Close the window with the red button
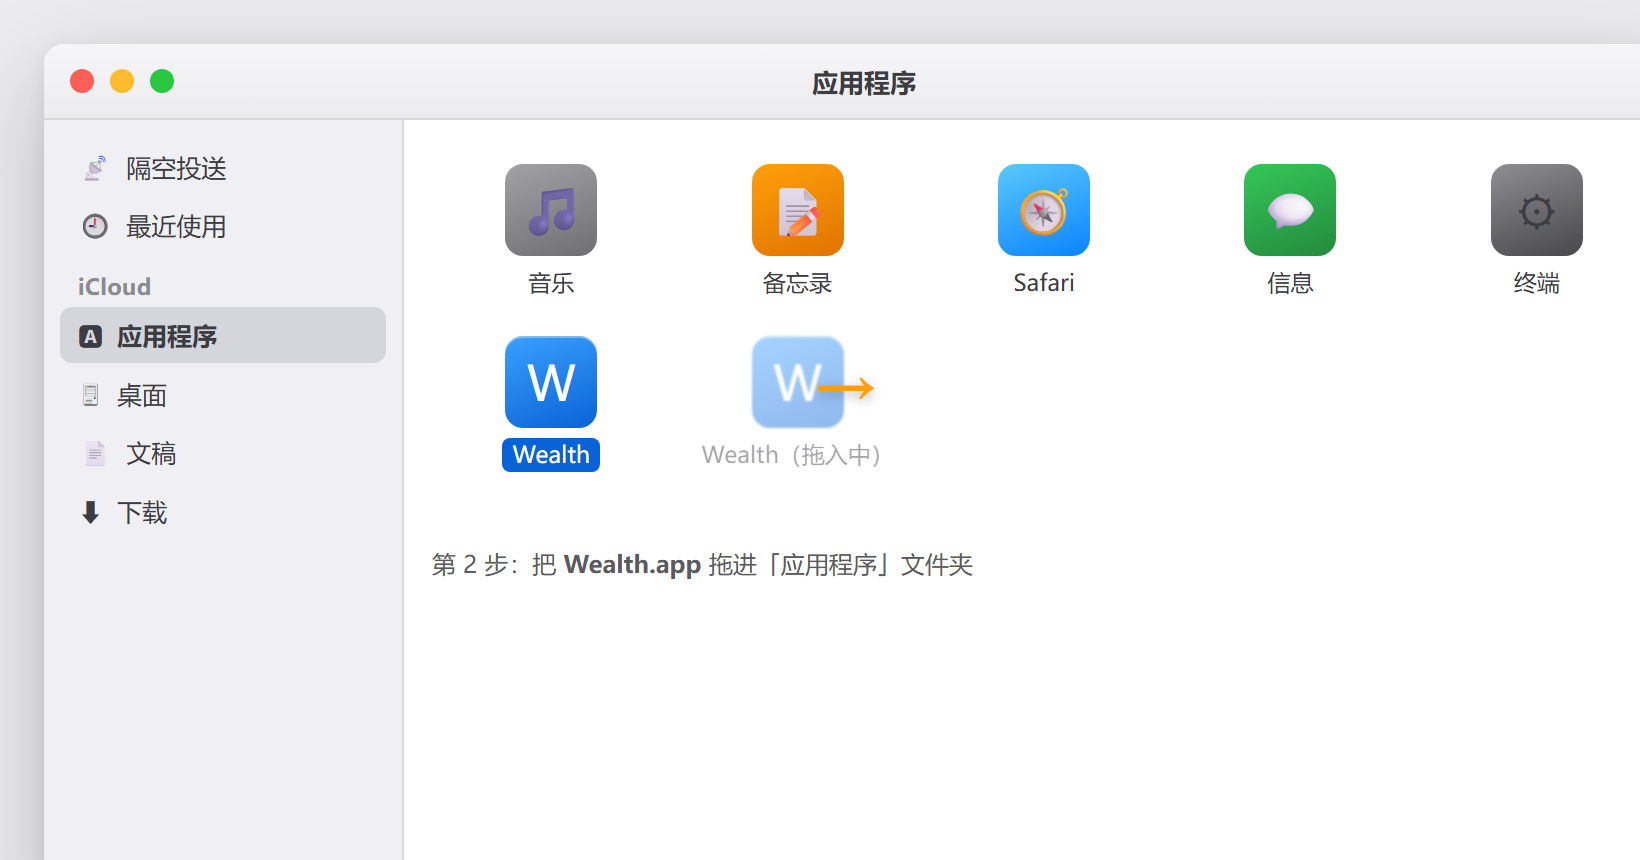 coord(82,81)
